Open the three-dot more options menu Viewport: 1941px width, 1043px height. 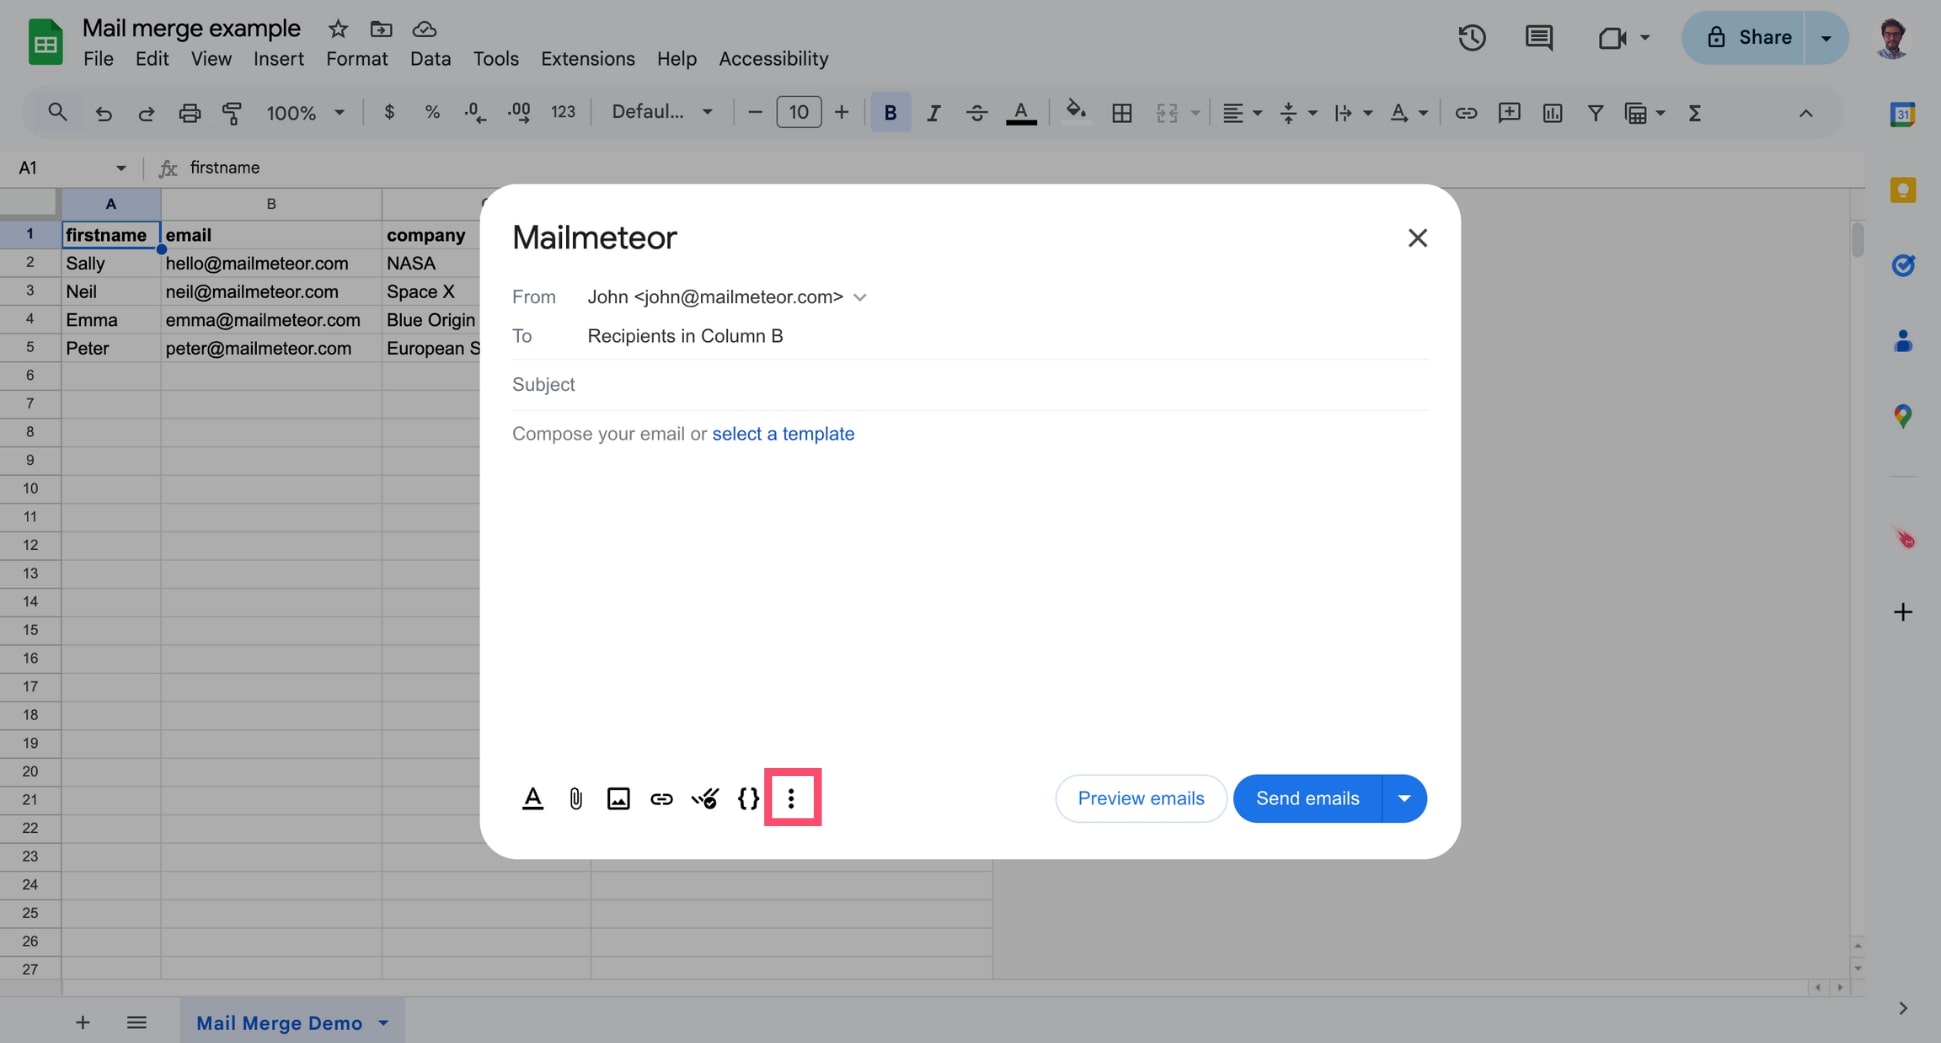point(791,798)
